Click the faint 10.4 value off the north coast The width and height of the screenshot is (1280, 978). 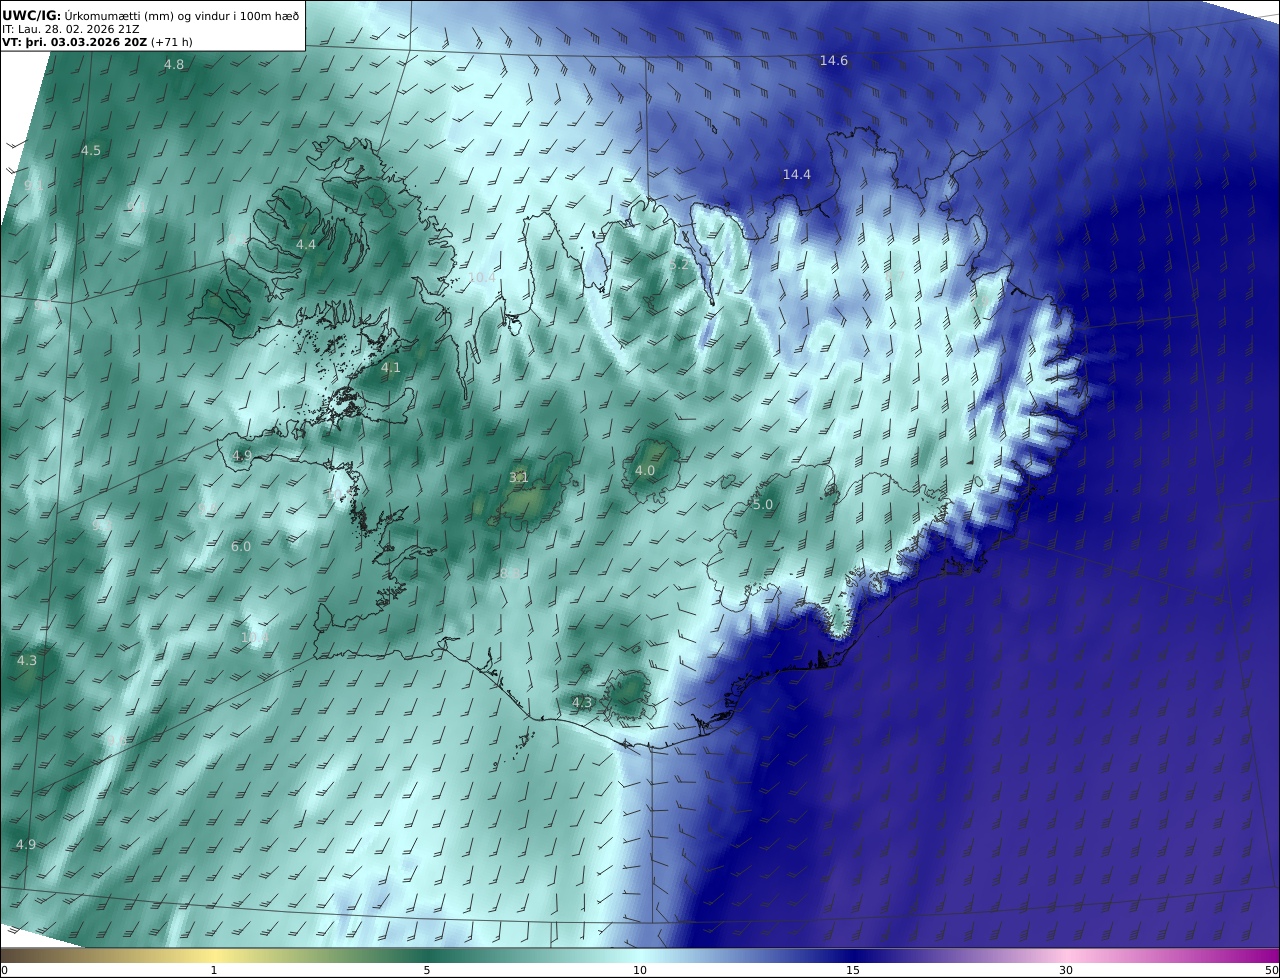[482, 277]
